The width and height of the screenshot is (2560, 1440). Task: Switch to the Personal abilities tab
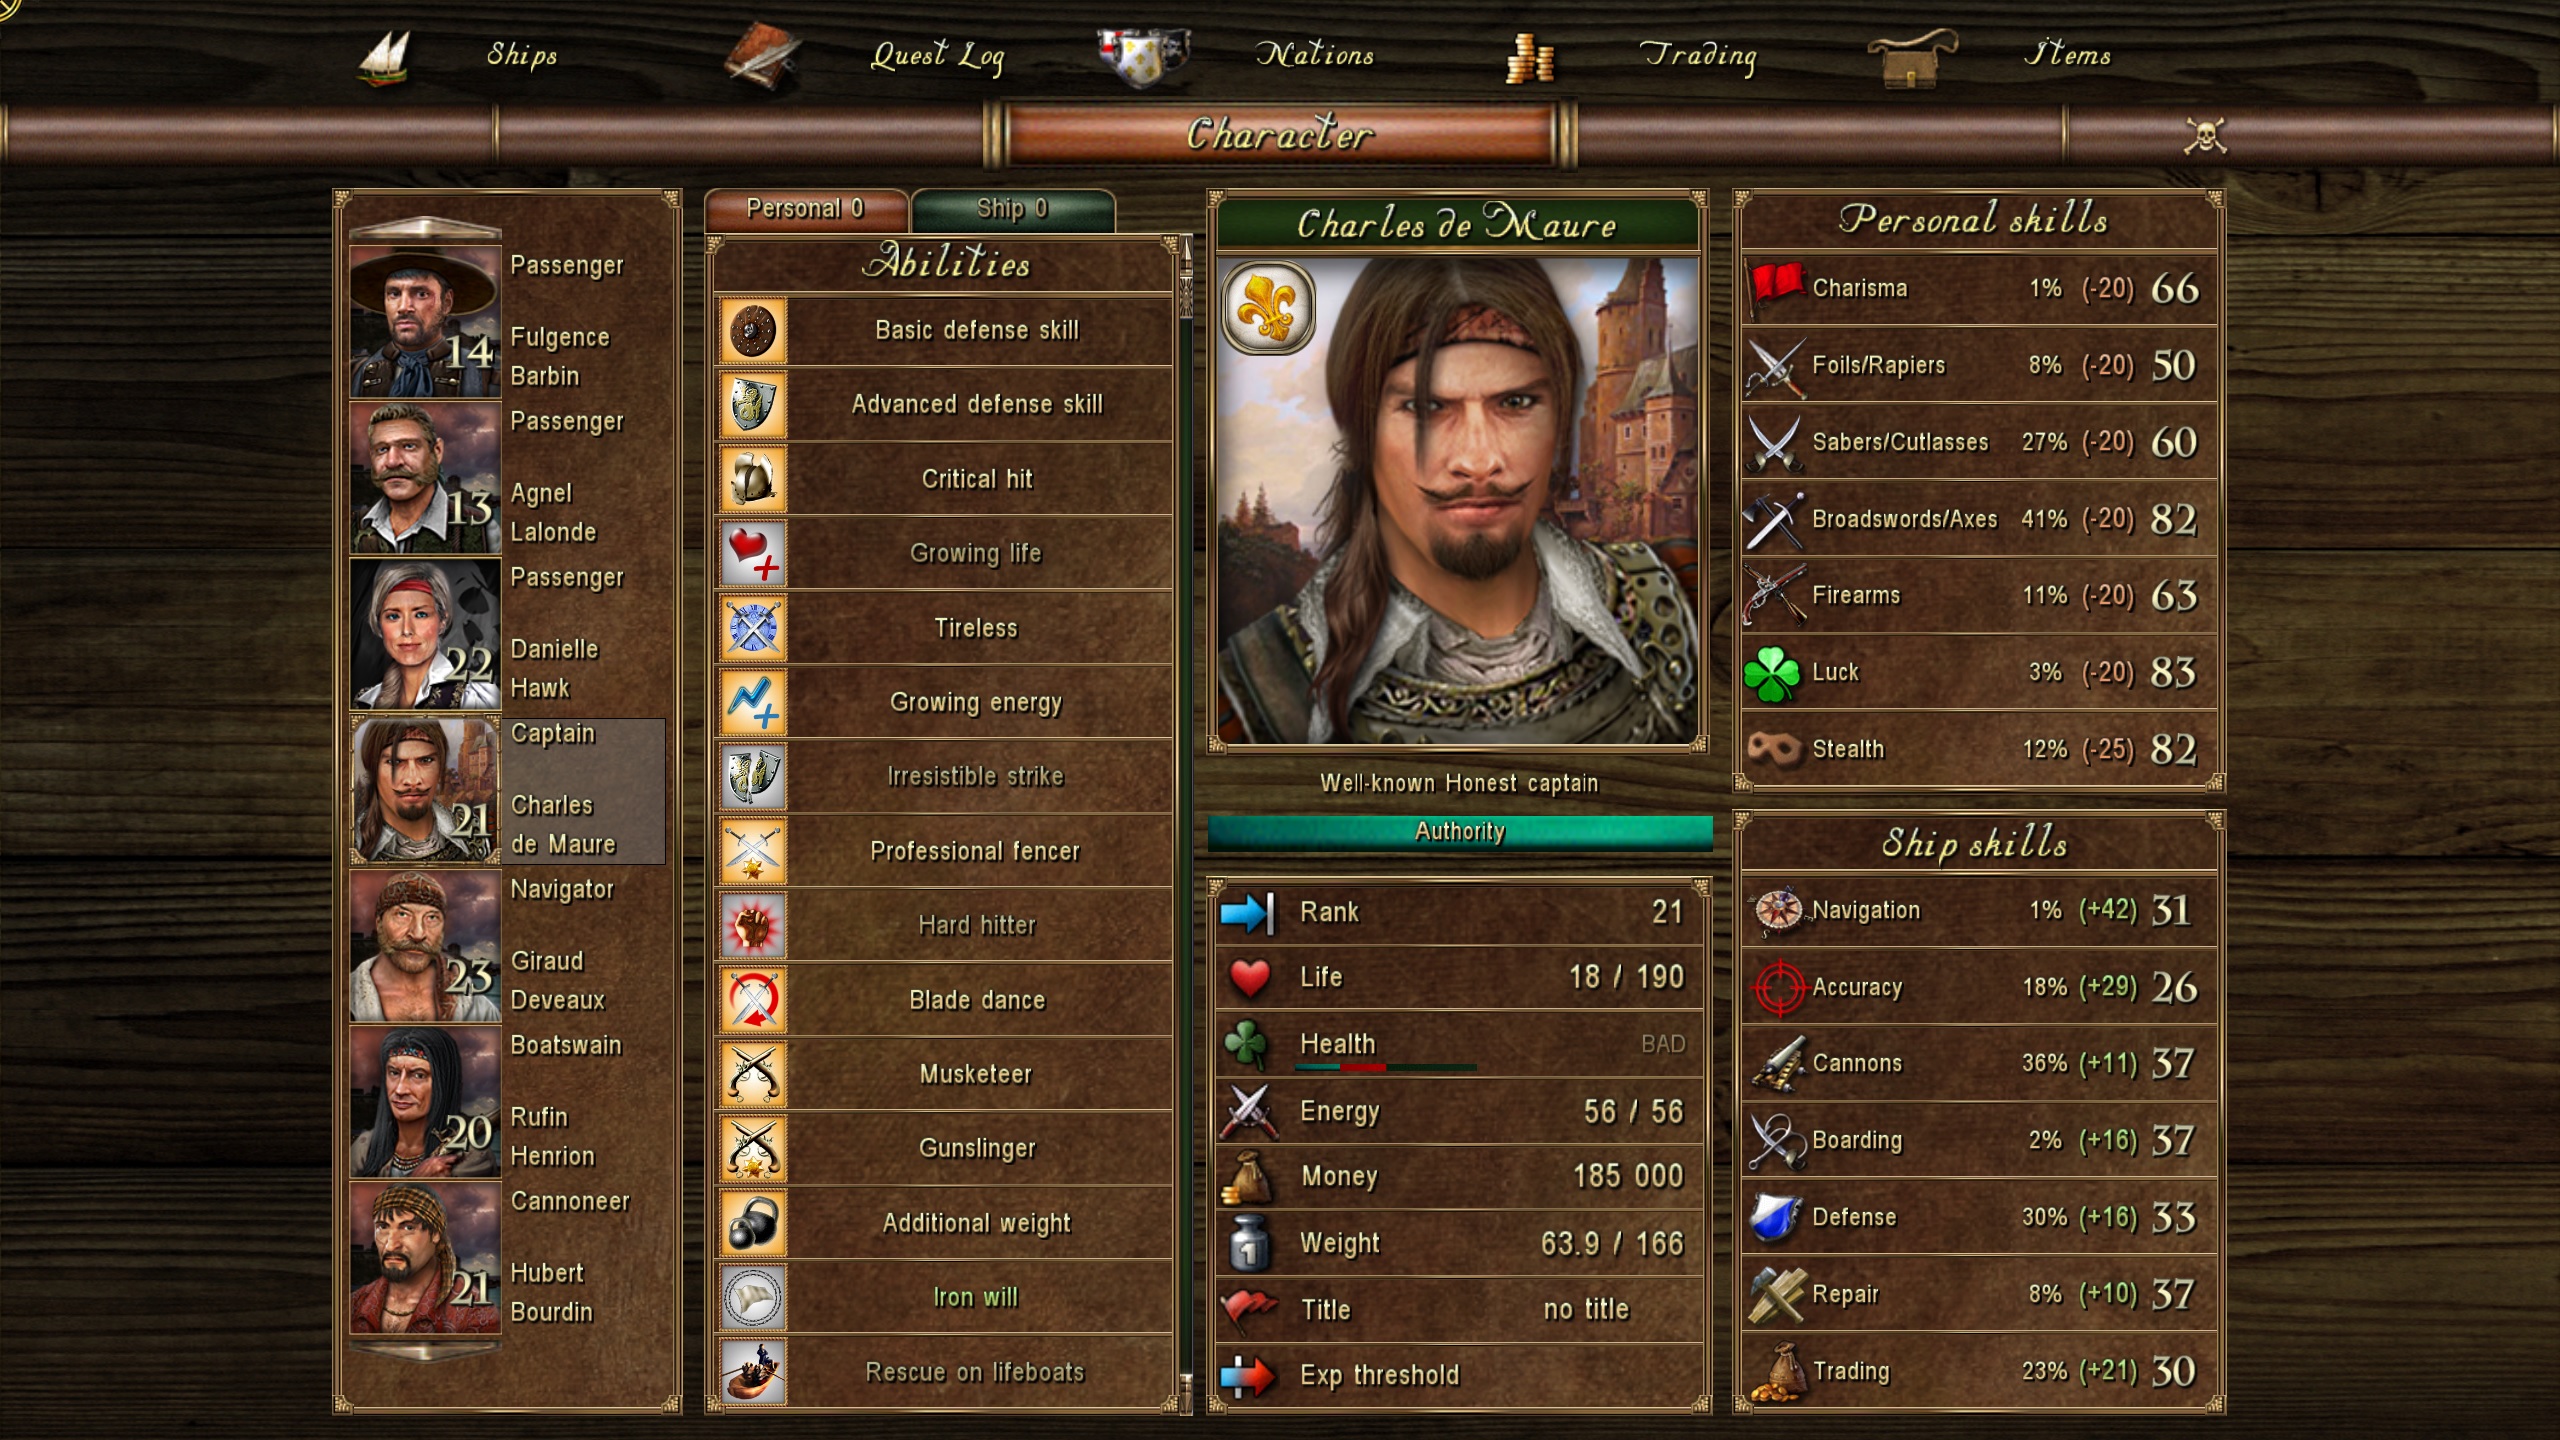click(x=806, y=210)
